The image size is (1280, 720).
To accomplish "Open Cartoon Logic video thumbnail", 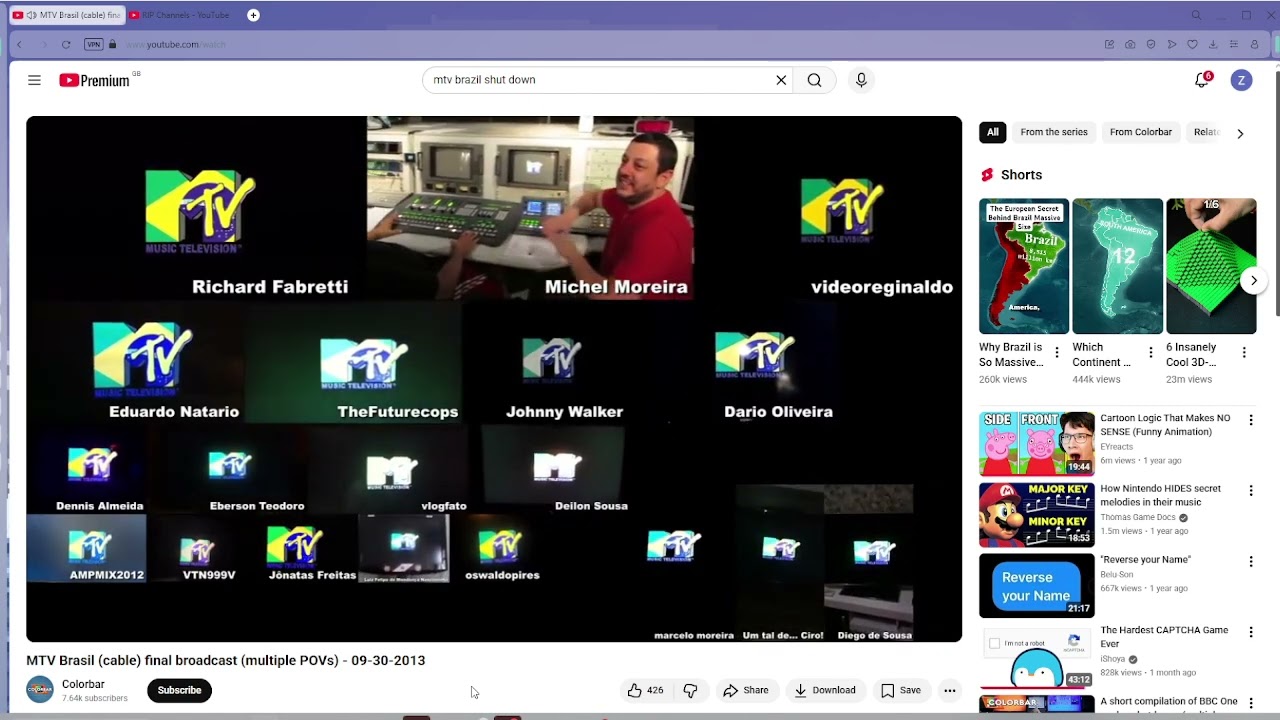I will (1037, 444).
